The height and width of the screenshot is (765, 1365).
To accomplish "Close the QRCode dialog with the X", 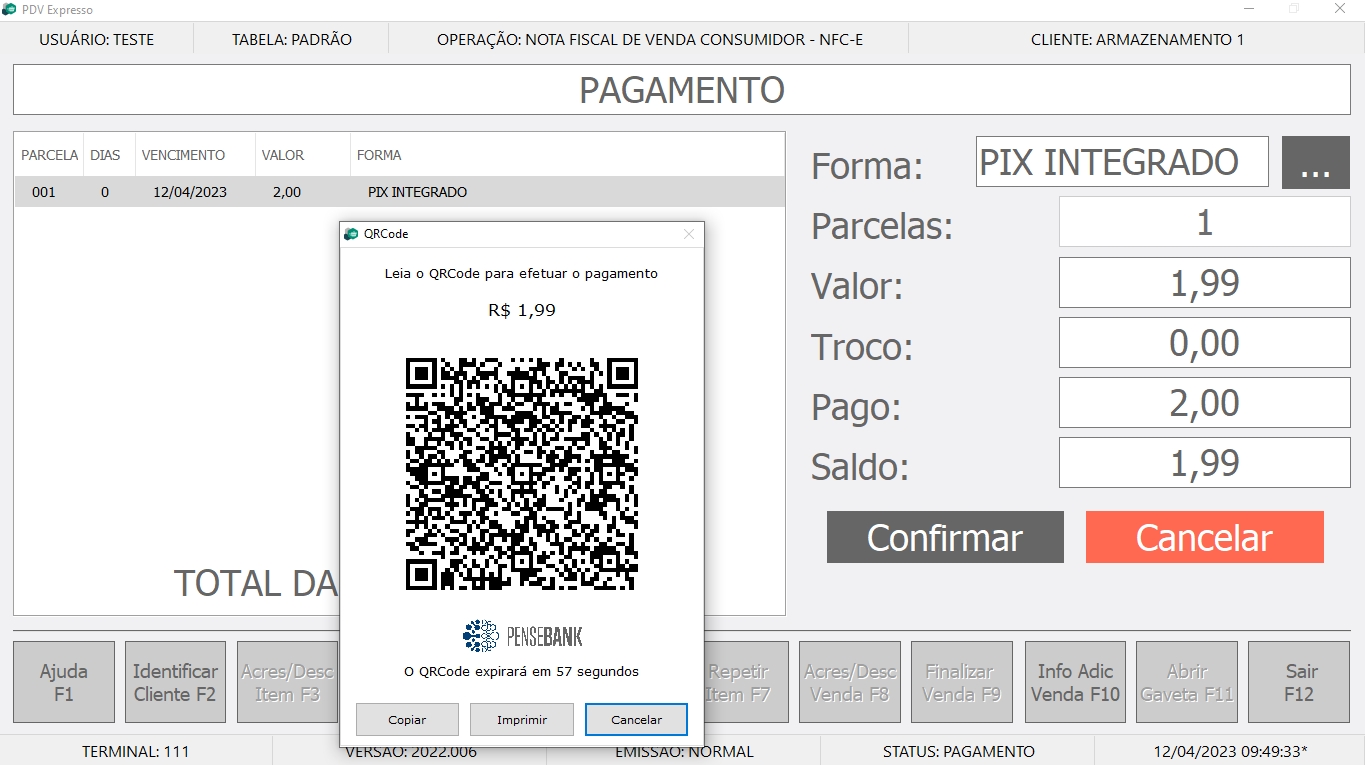I will tap(688, 234).
